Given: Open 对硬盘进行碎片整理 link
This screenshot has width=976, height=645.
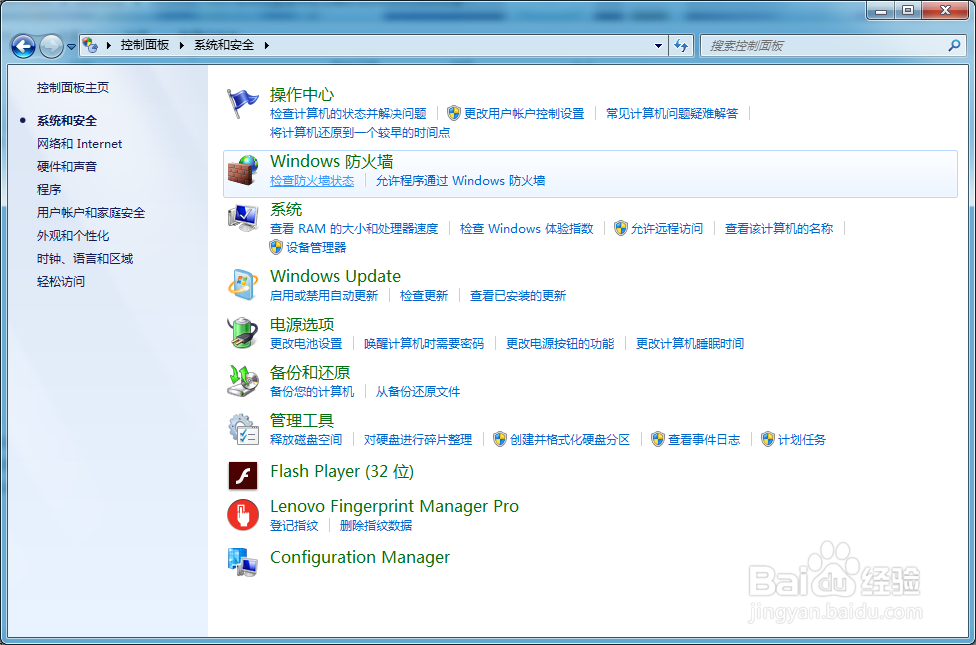Looking at the screenshot, I should [418, 440].
